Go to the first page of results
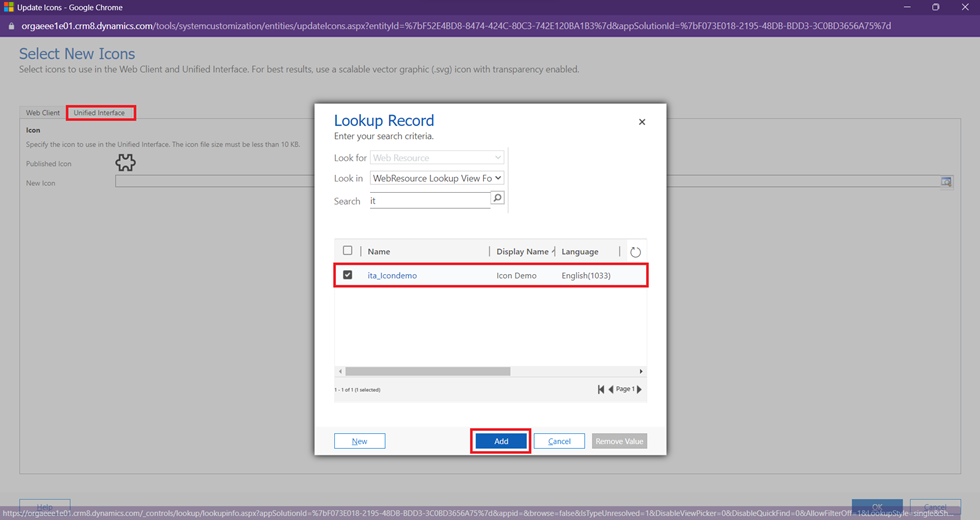Image resolution: width=980 pixels, height=520 pixels. click(601, 389)
